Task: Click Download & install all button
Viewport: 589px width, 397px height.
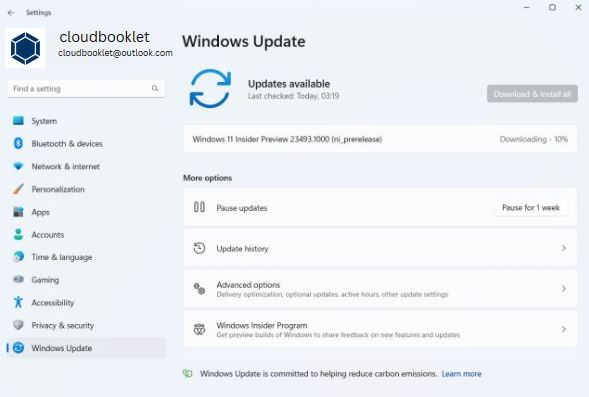Action: 532,94
